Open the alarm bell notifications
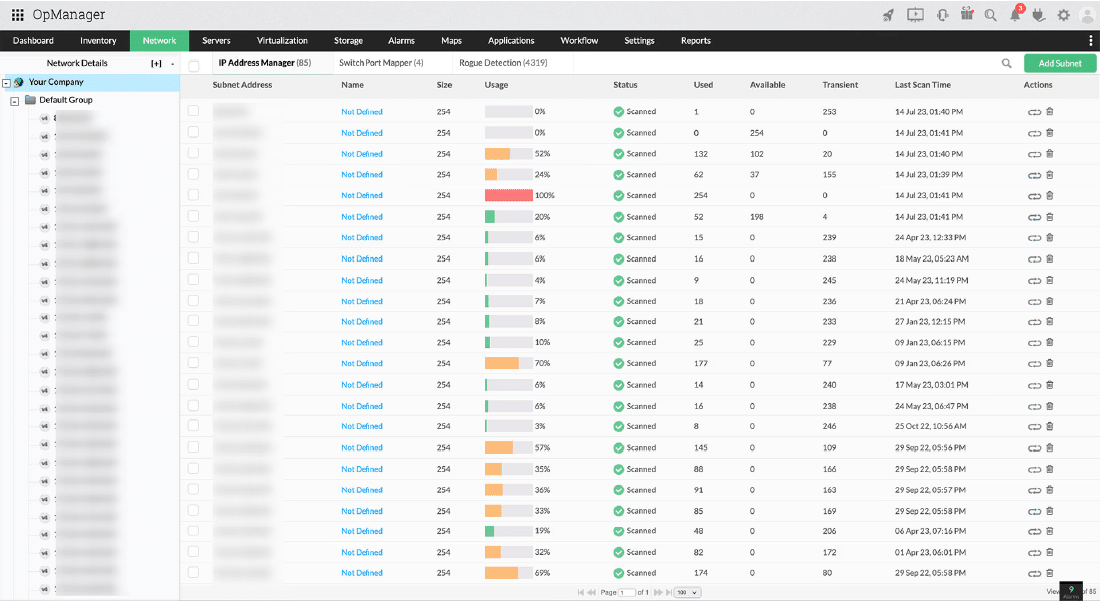Screen dimensions: 1100x602 click(x=1015, y=14)
